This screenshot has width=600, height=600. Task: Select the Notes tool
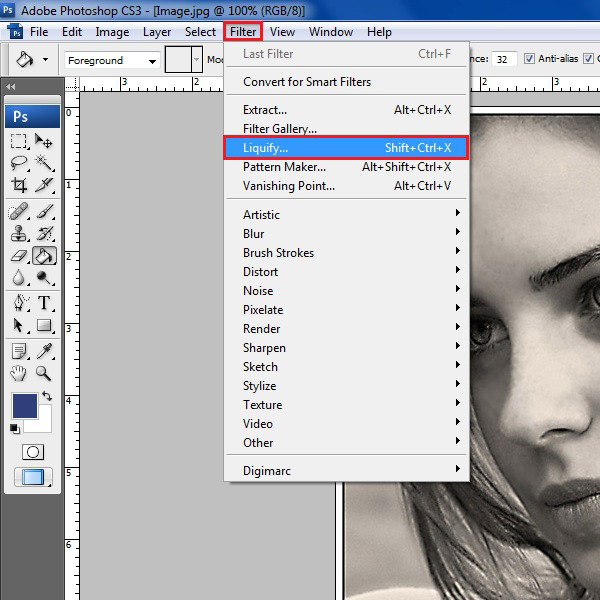[x=19, y=351]
